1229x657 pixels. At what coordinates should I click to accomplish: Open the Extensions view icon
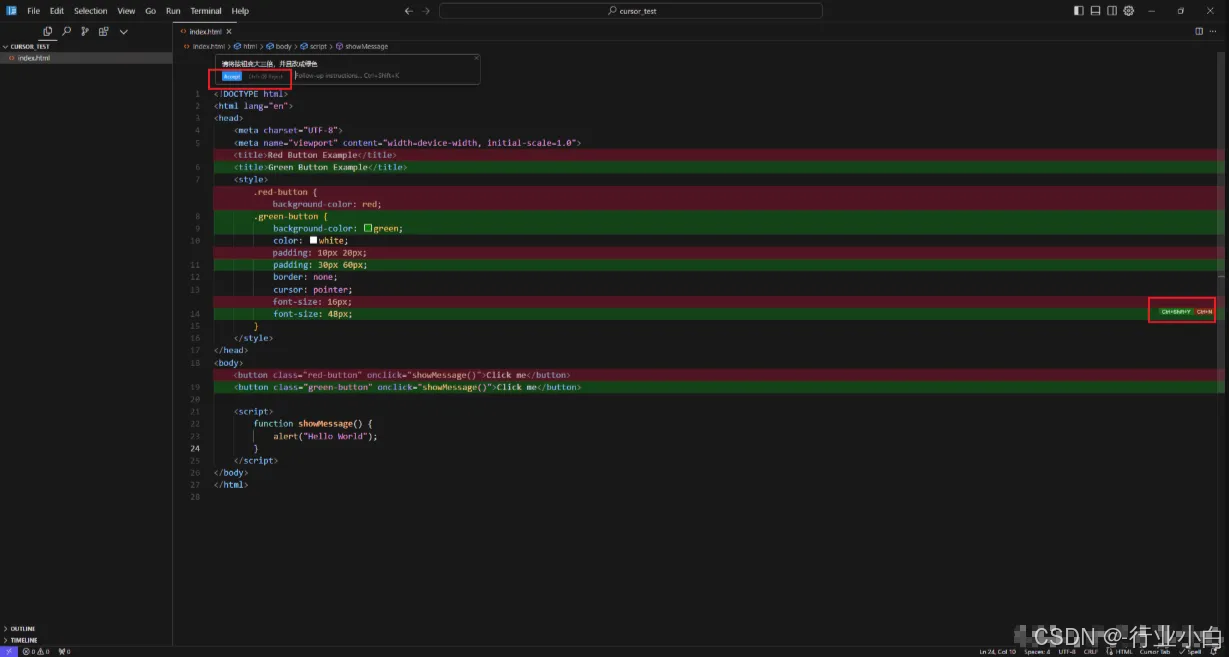(103, 32)
